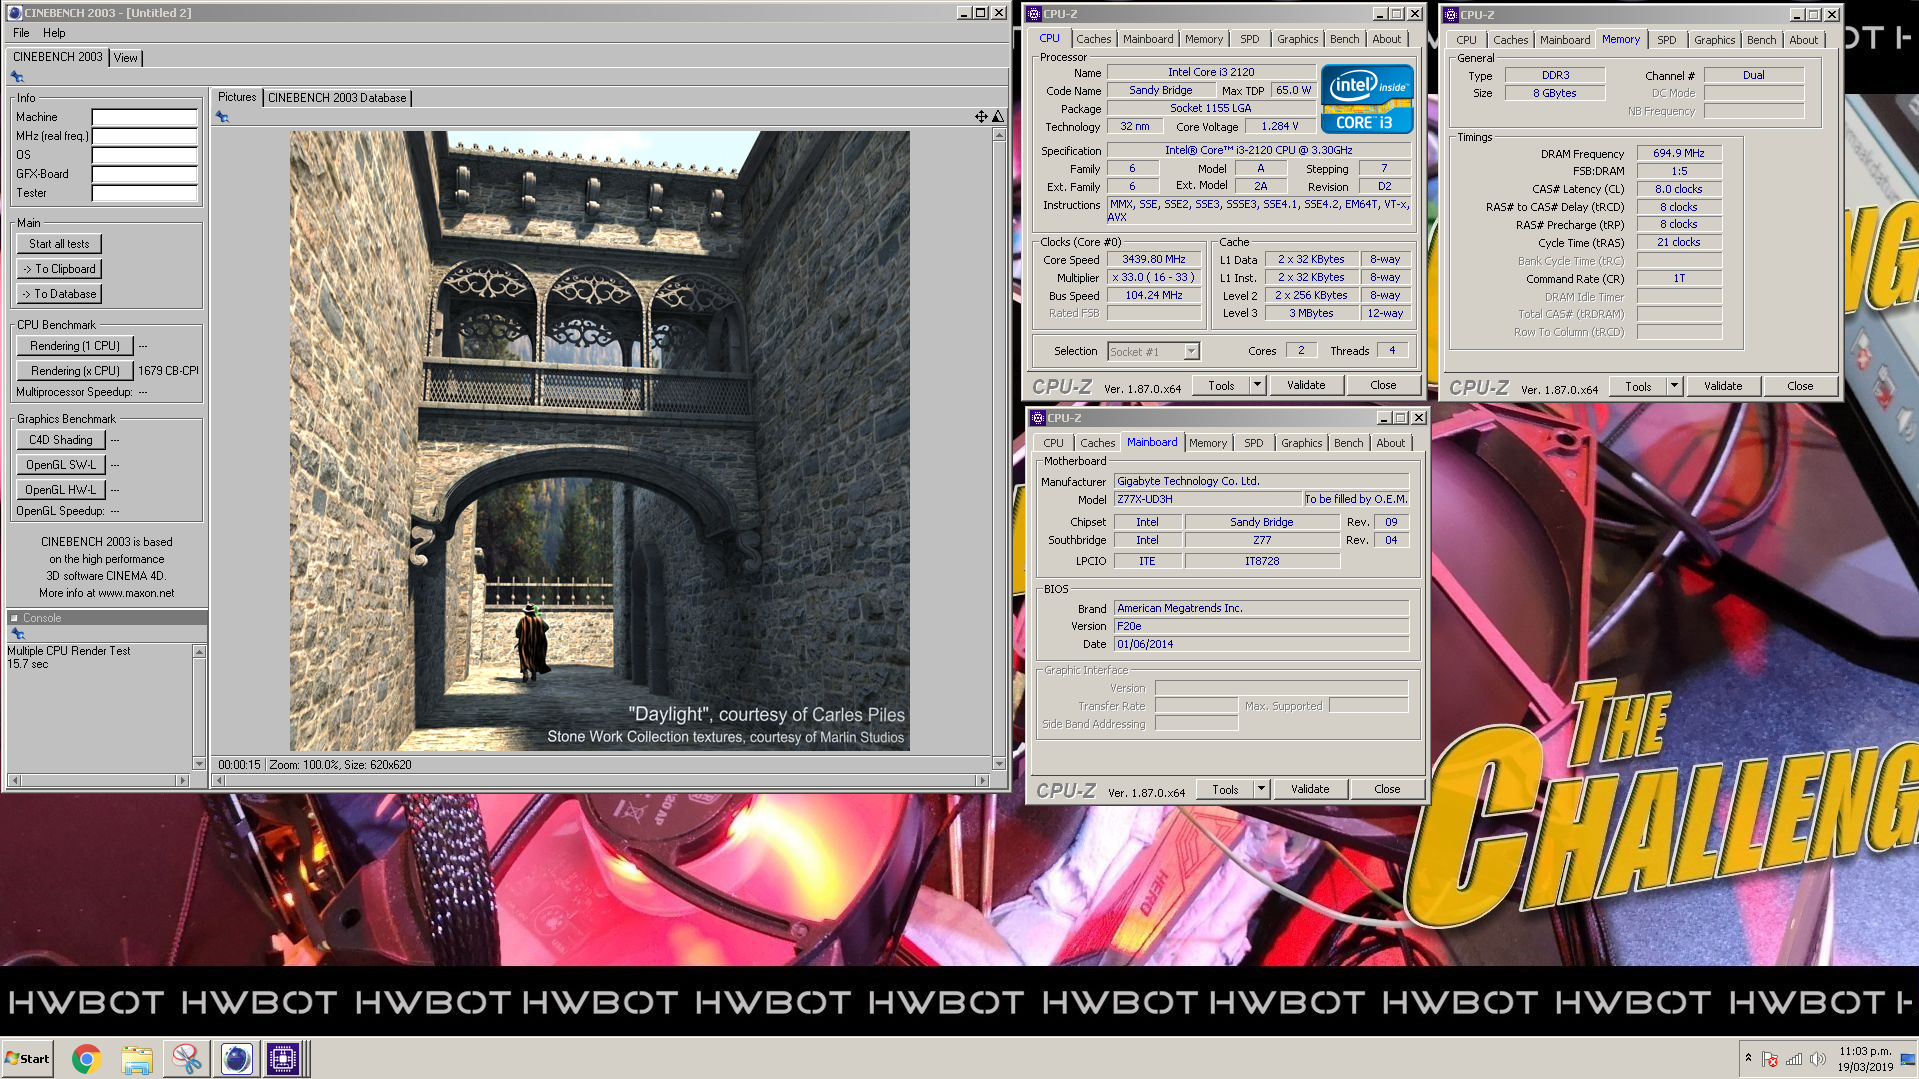Select the zoom picture triangle icon
1919x1079 pixels.
[x=997, y=117]
